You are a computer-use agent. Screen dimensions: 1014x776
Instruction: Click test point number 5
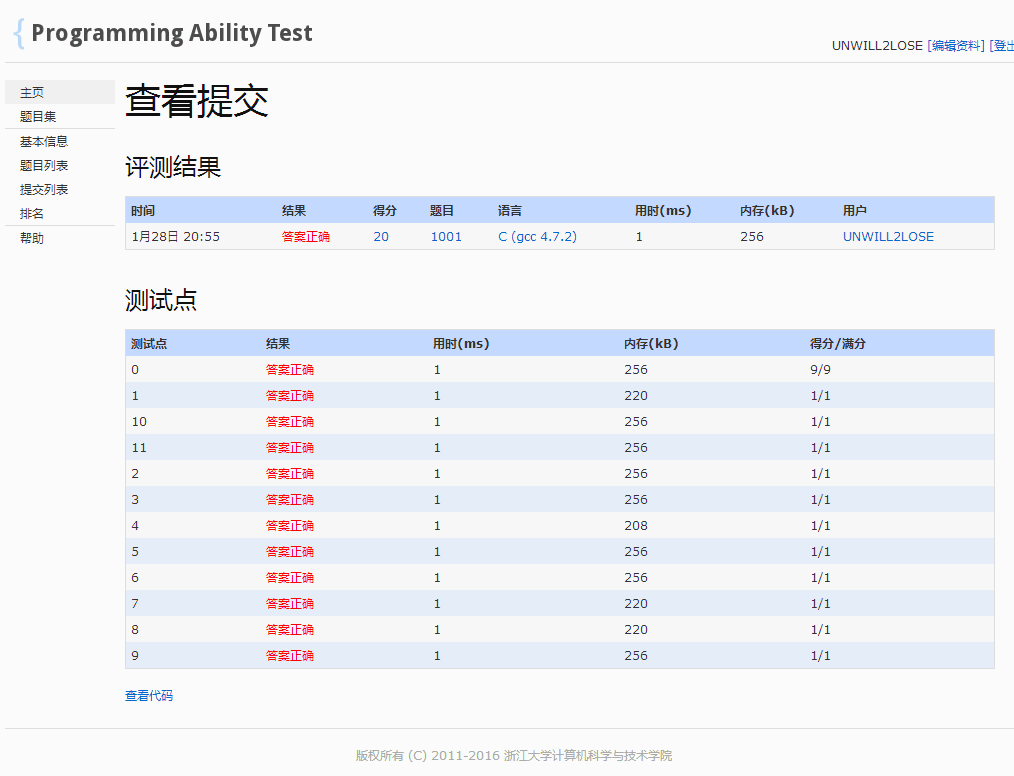coord(135,552)
